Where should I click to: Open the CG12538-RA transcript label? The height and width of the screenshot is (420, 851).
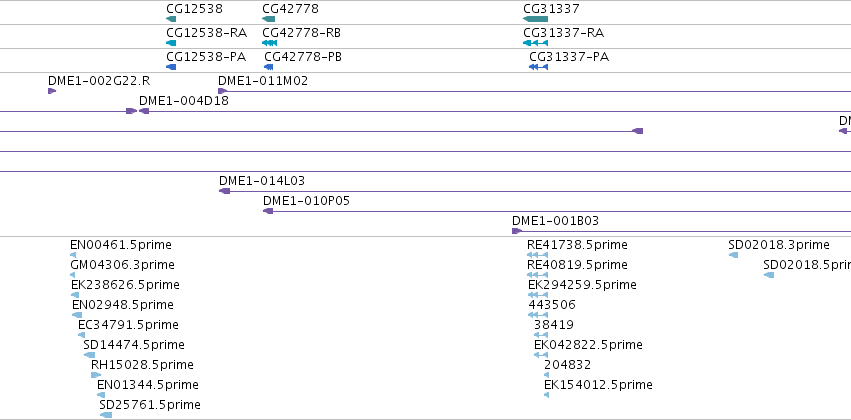coord(207,33)
